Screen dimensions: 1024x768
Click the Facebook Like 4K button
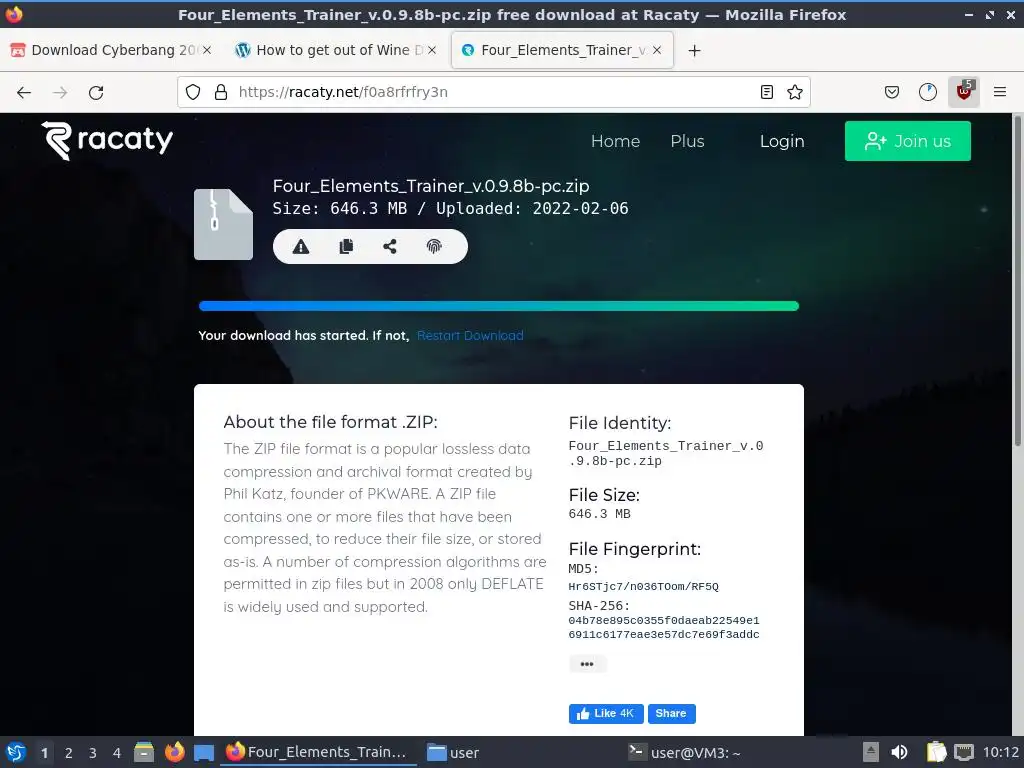point(606,713)
